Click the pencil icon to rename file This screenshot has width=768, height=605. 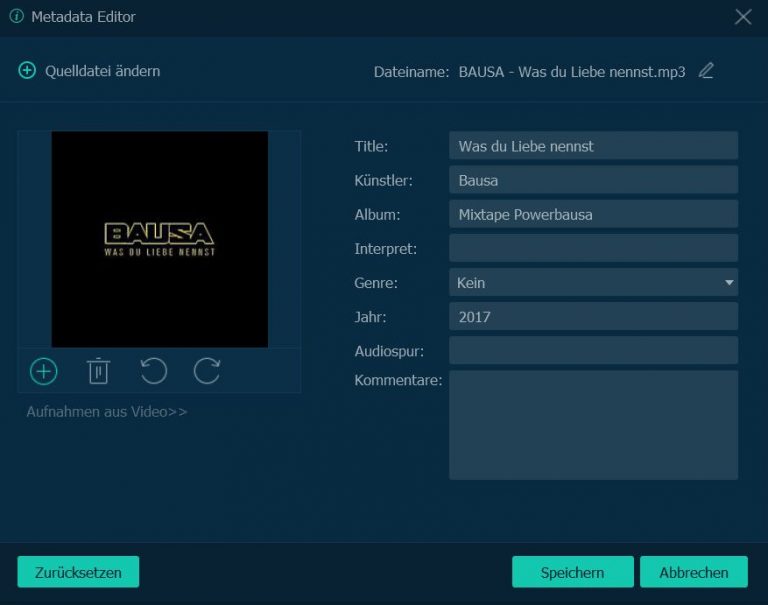[706, 71]
